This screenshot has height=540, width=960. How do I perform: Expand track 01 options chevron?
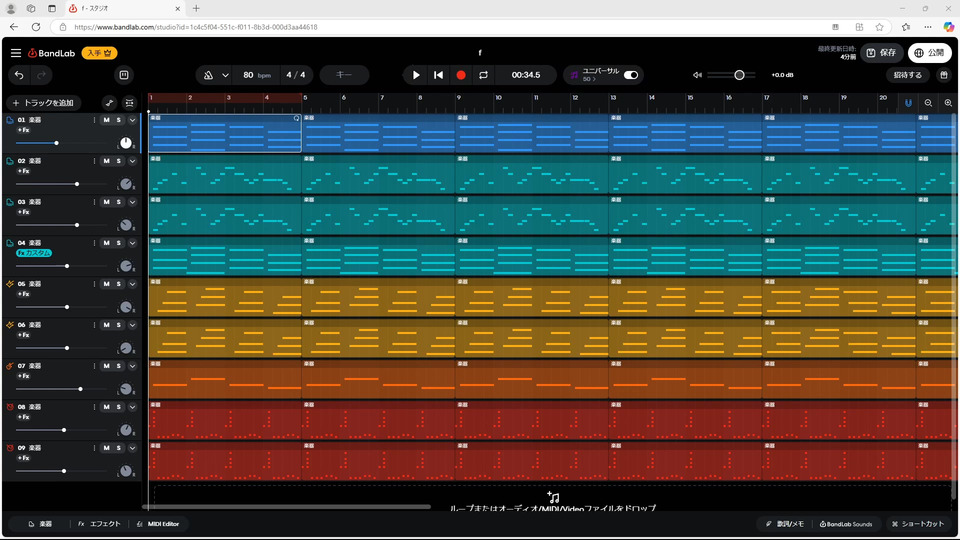tap(132, 120)
